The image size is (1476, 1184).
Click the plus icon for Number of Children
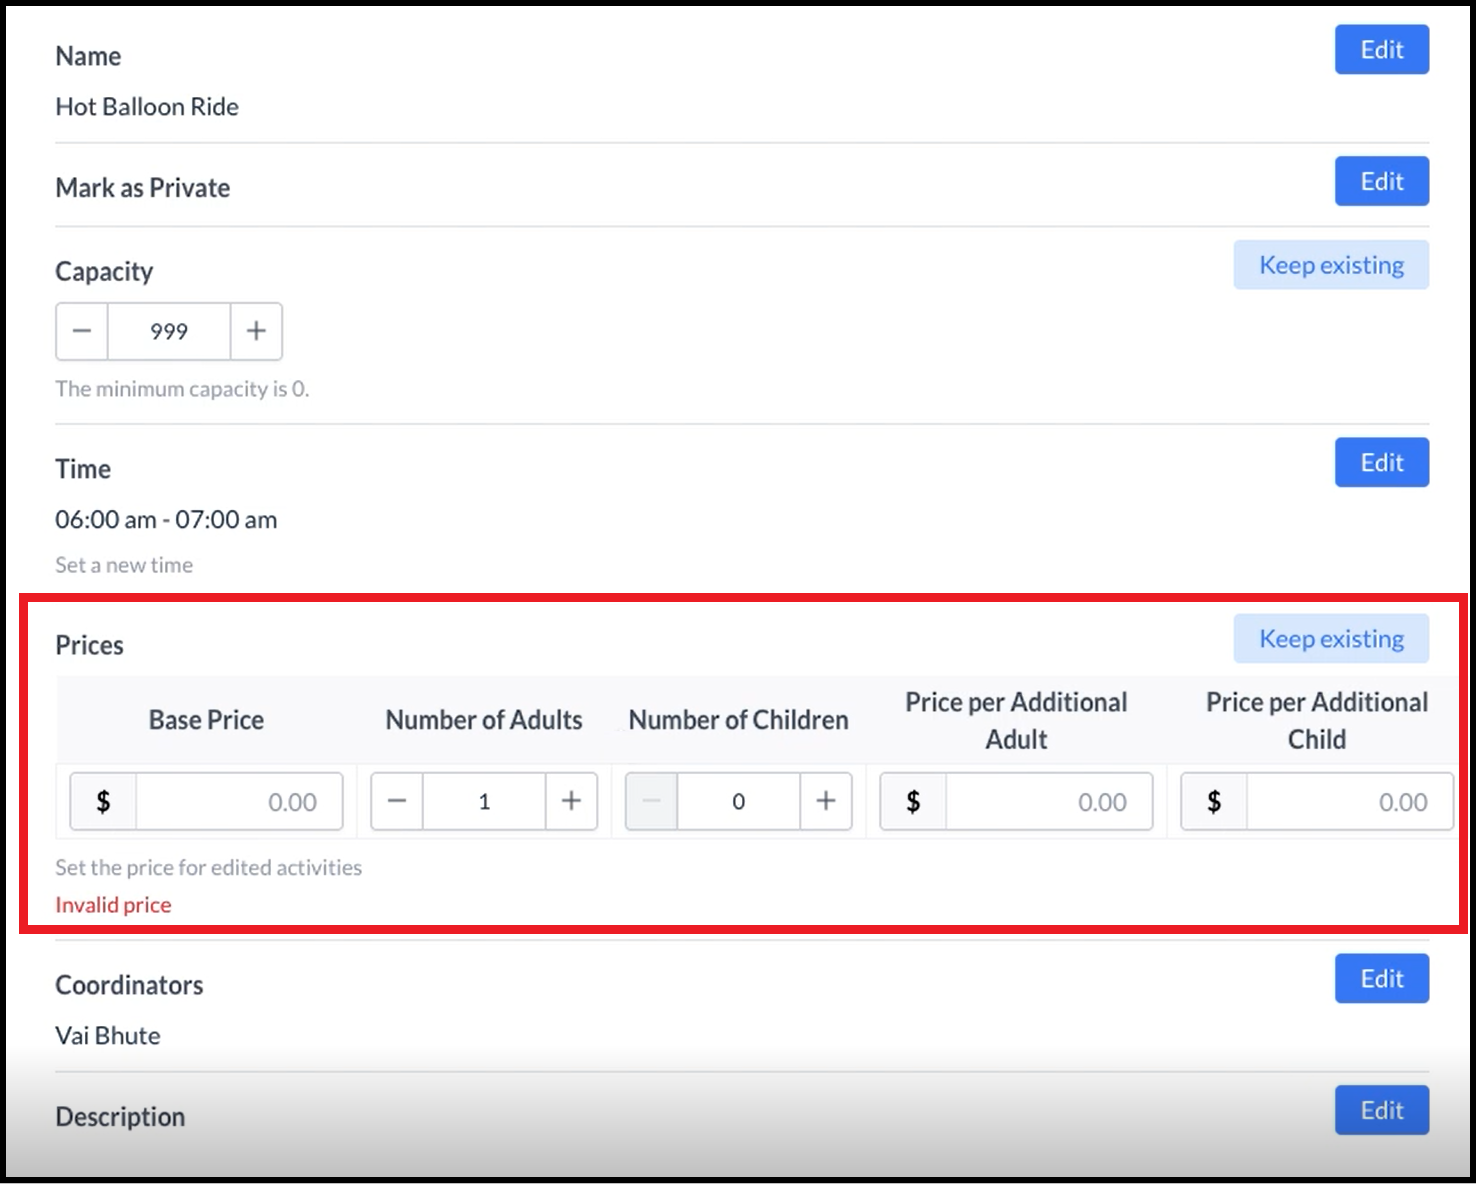(825, 801)
